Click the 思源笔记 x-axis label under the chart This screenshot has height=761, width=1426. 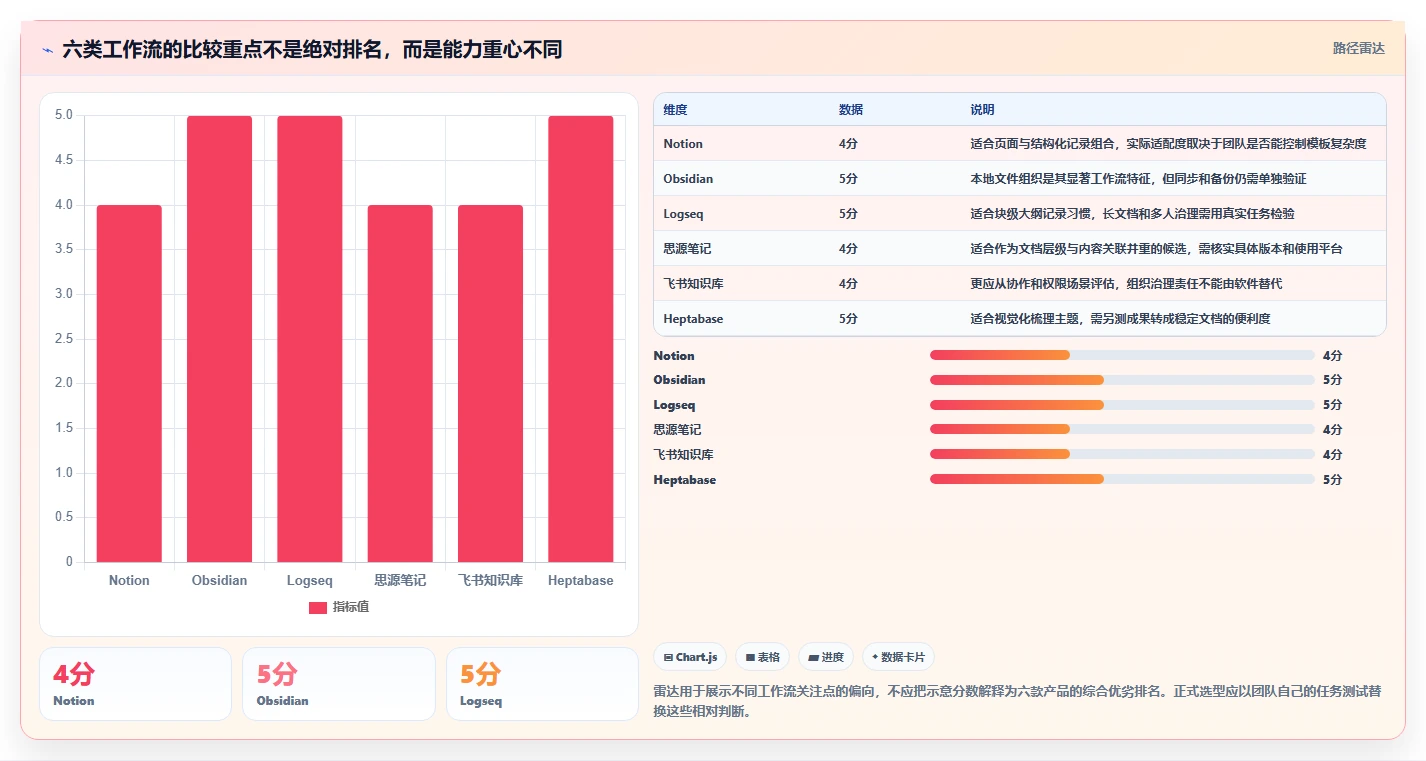tap(400, 581)
